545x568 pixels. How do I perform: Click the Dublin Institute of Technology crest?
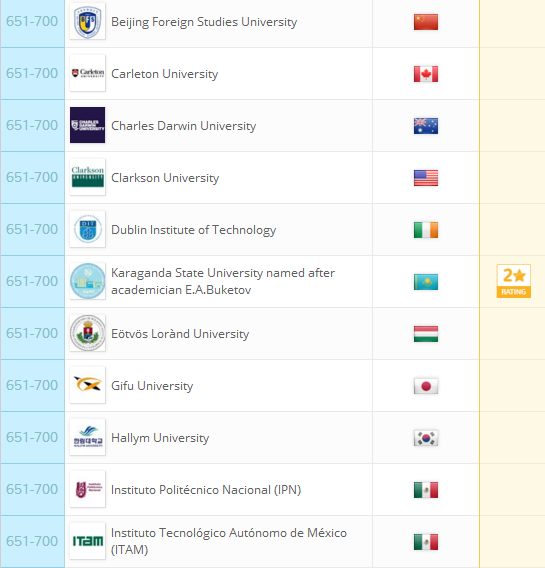[x=87, y=229]
